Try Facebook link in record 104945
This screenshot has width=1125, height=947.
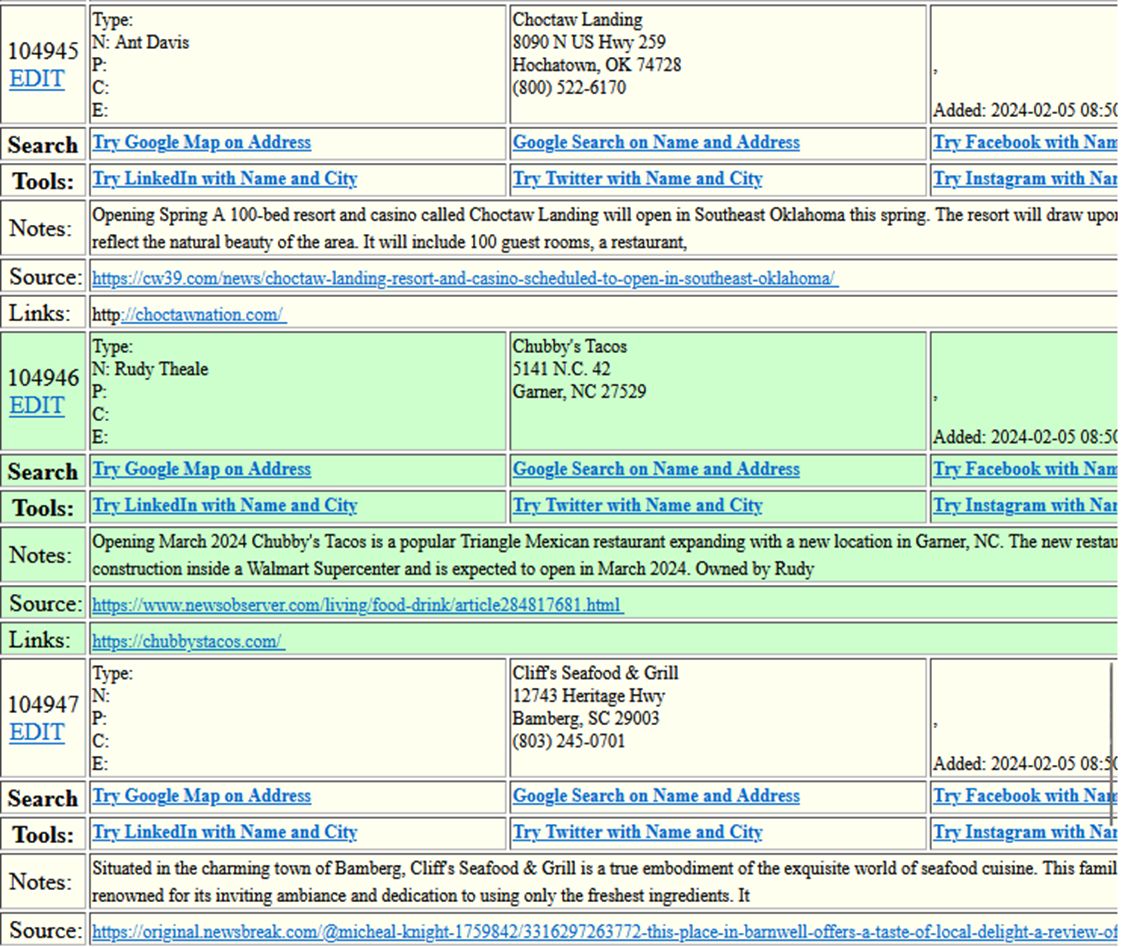[x=1025, y=142]
